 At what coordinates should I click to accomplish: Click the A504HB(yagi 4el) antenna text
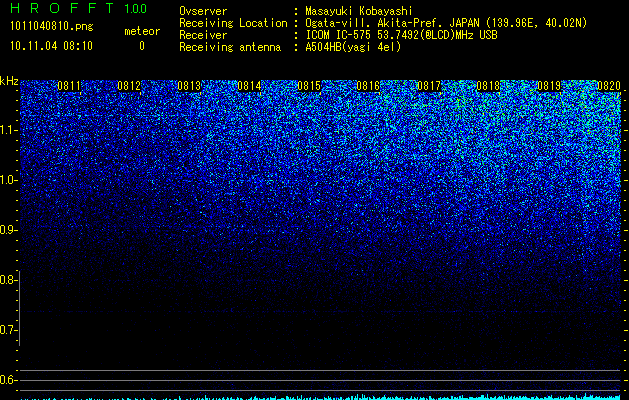[353, 47]
